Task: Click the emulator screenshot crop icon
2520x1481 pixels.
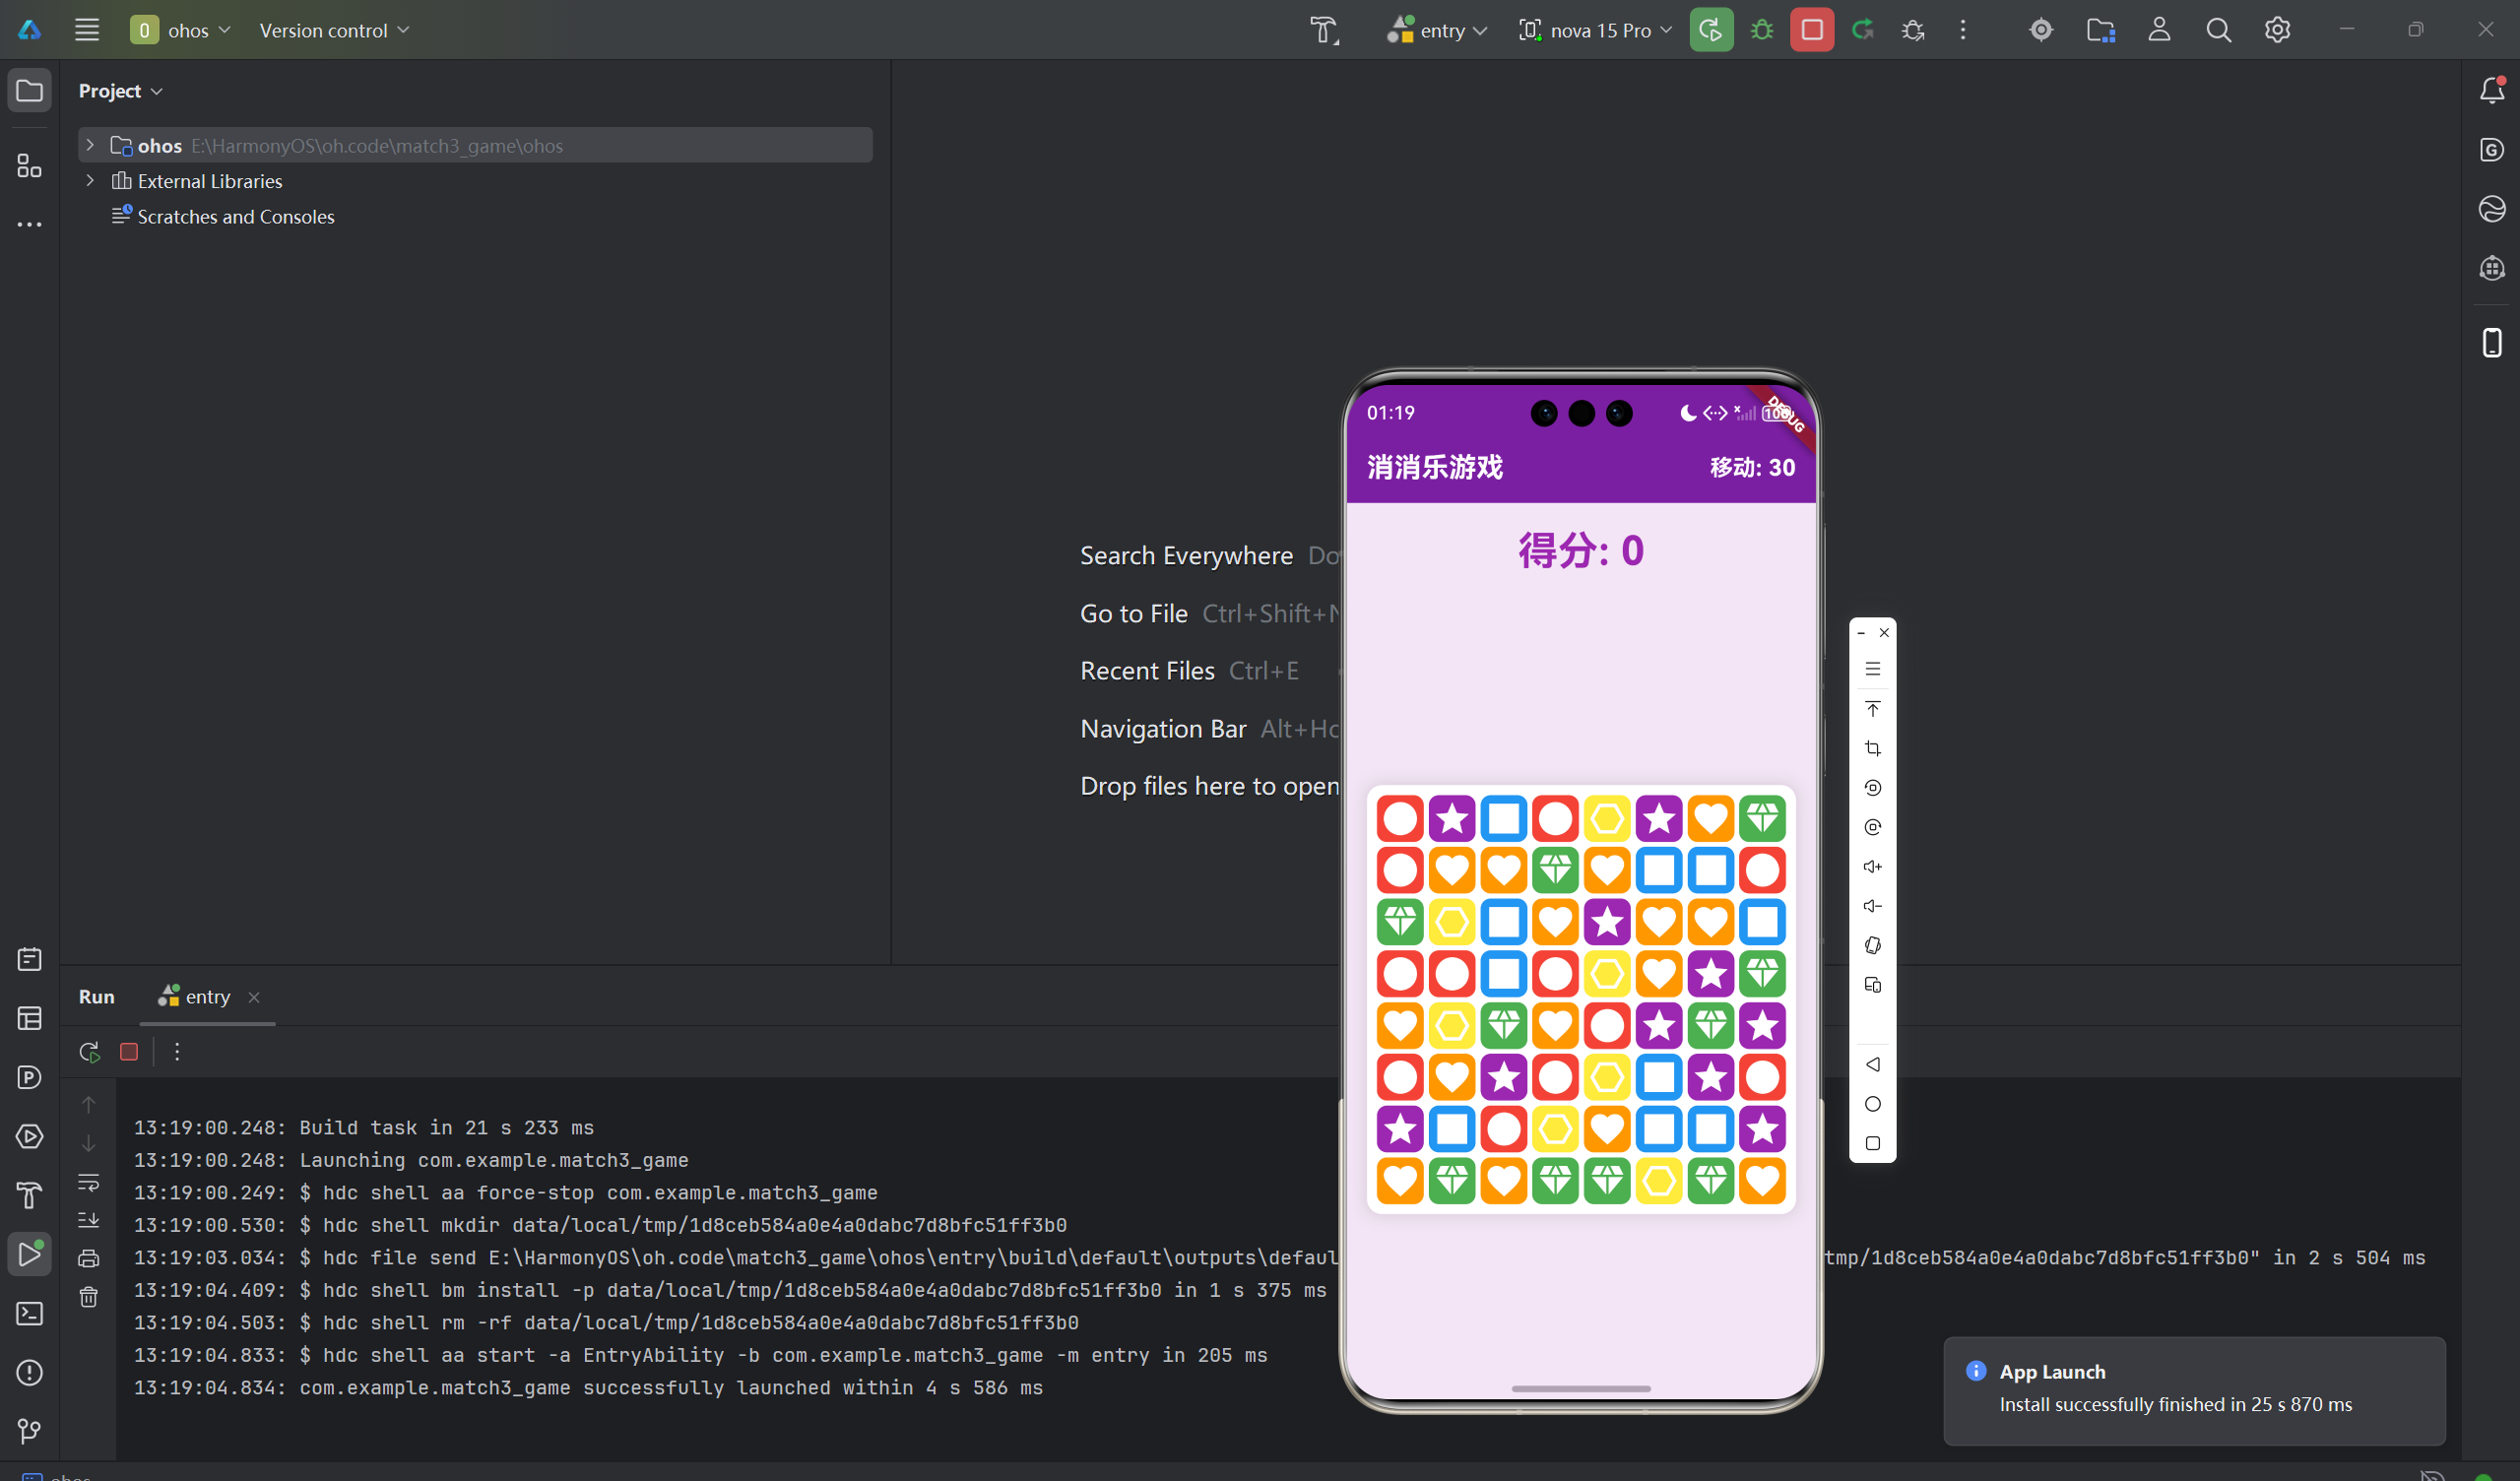Action: tap(1872, 748)
